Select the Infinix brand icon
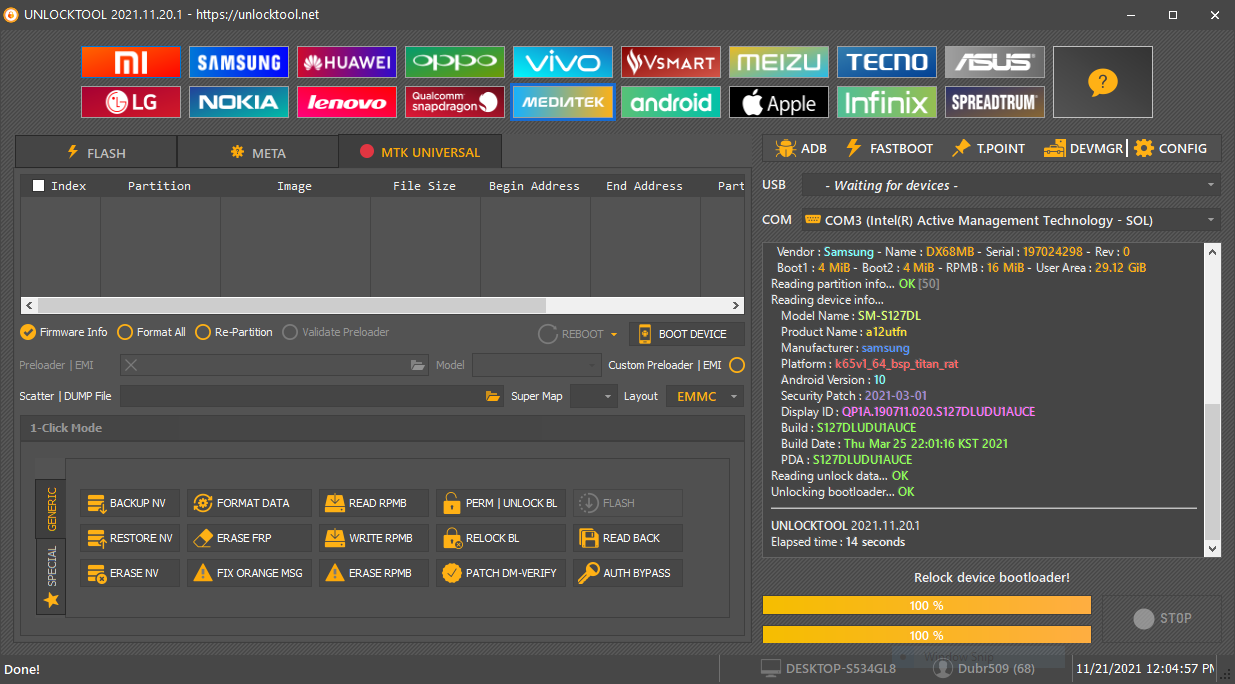The width and height of the screenshot is (1235, 684). 887,102
